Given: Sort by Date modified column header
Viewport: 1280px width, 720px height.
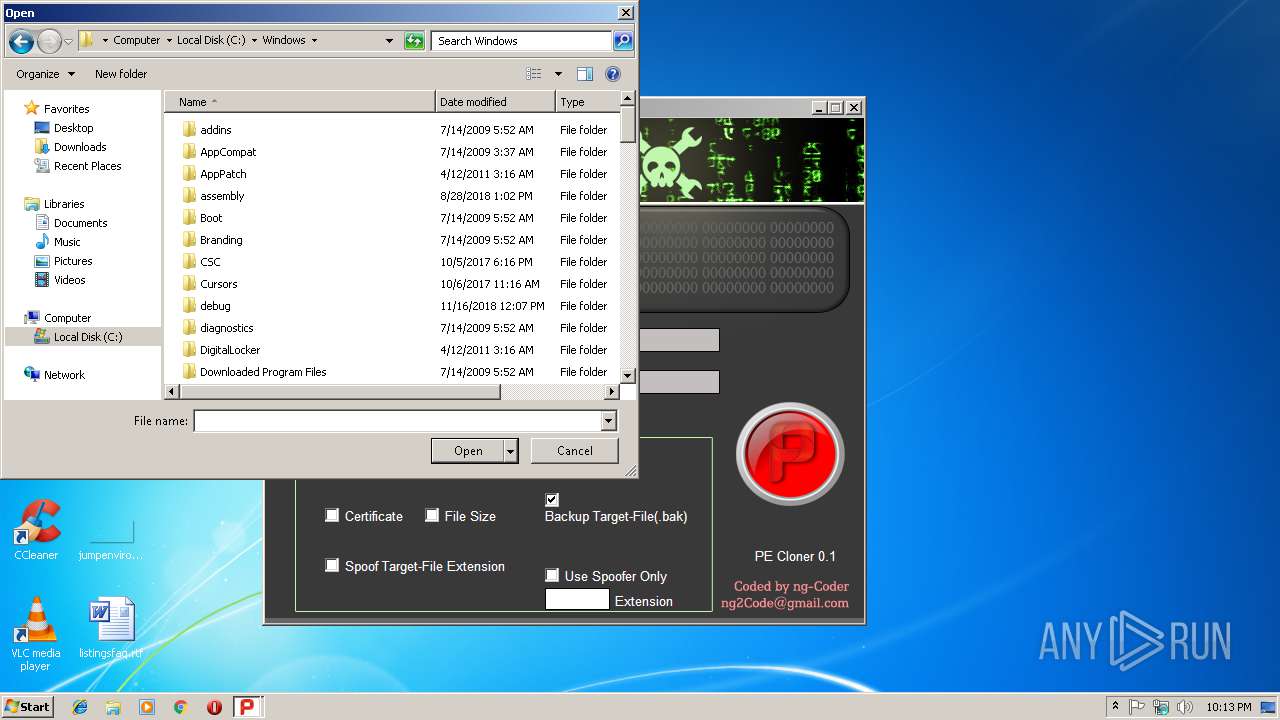Looking at the screenshot, I should point(495,102).
